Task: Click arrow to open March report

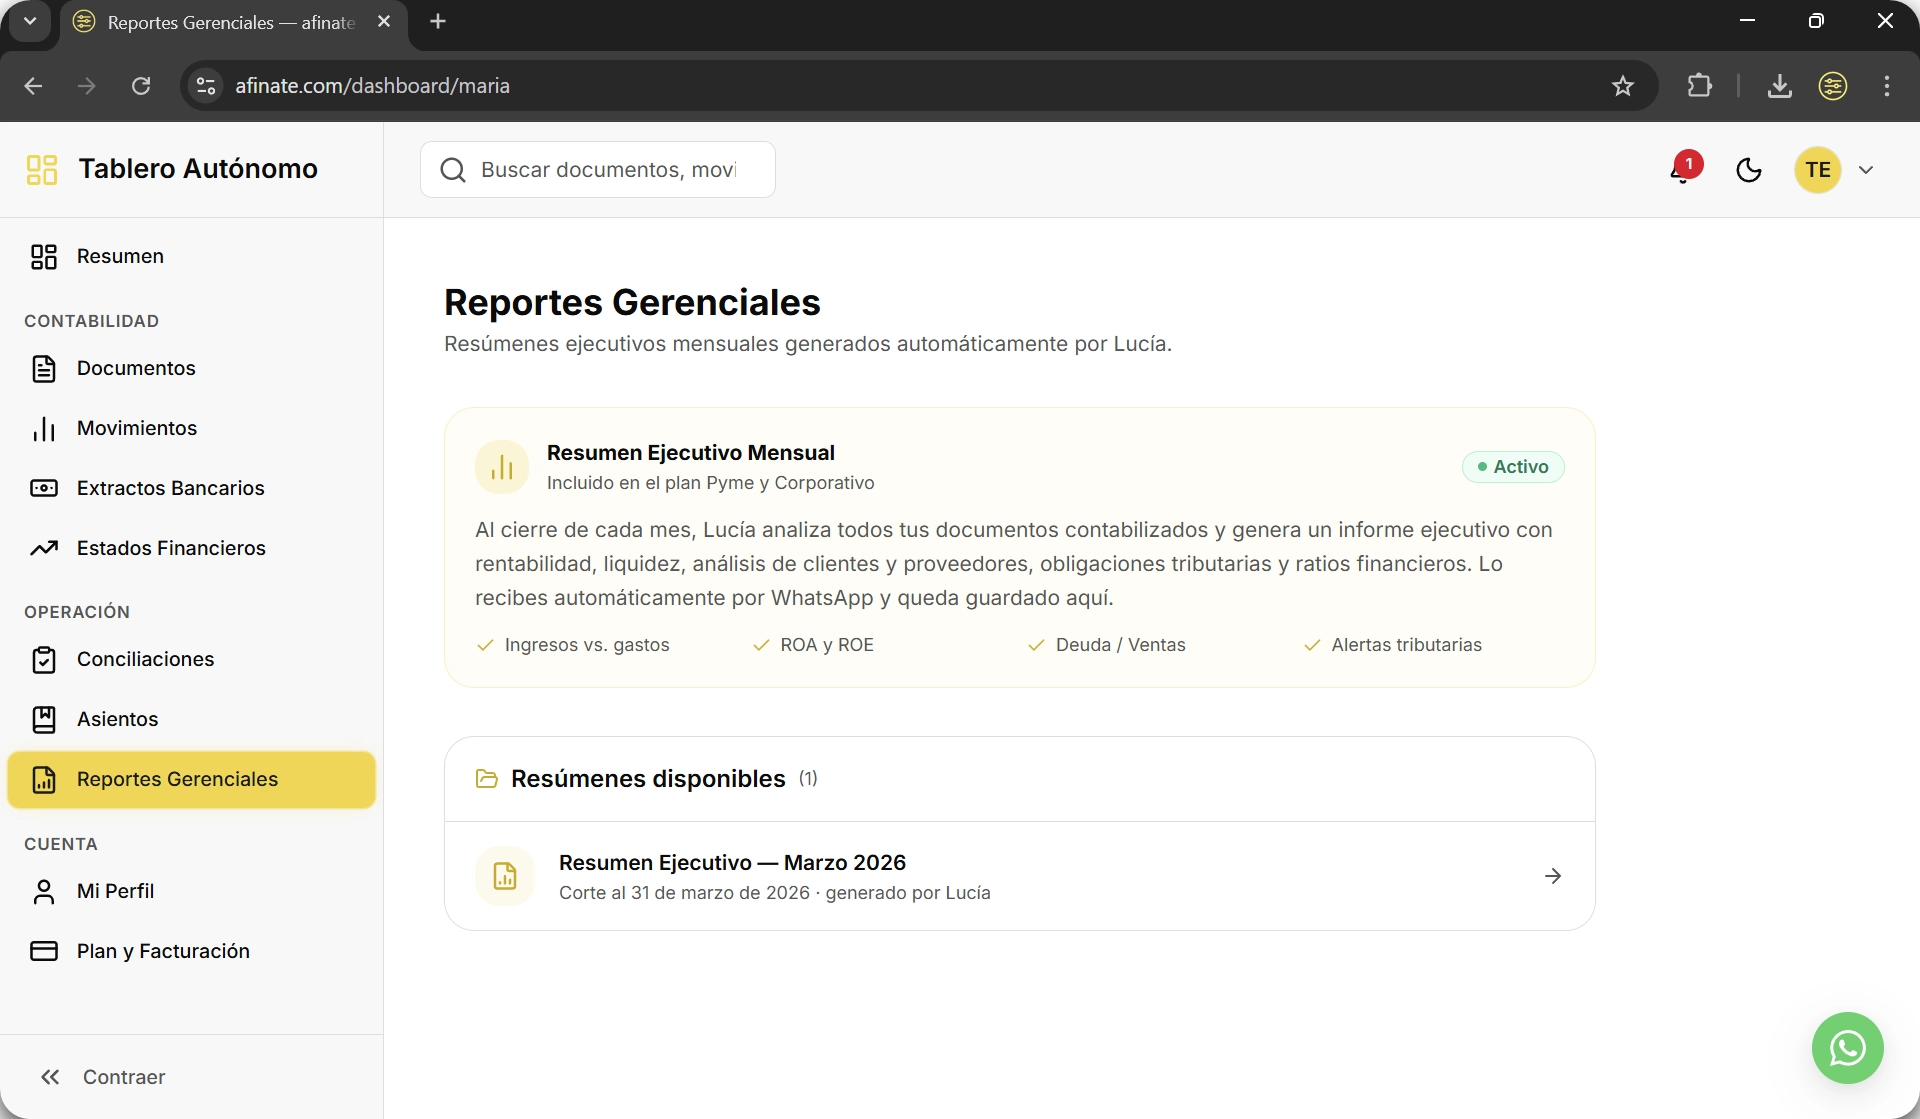Action: 1553,876
